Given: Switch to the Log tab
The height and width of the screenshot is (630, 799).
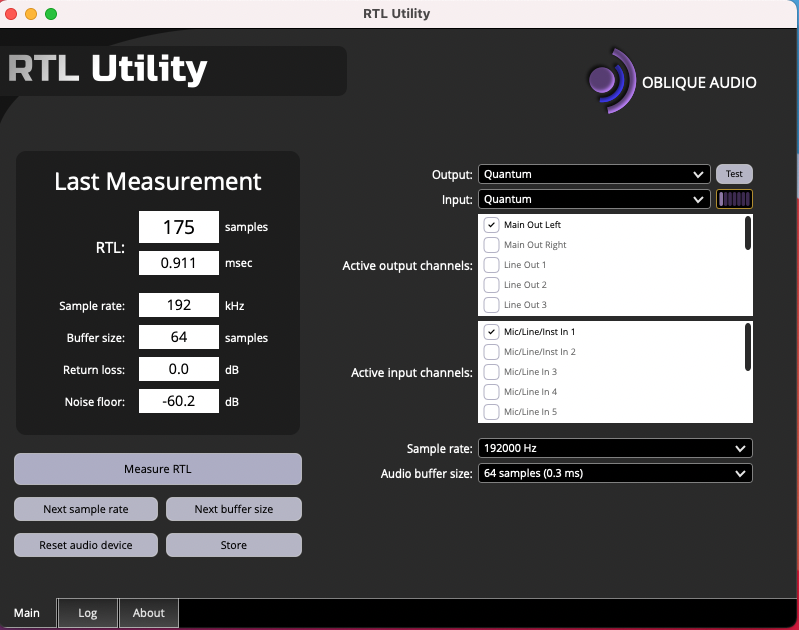Looking at the screenshot, I should 88,613.
